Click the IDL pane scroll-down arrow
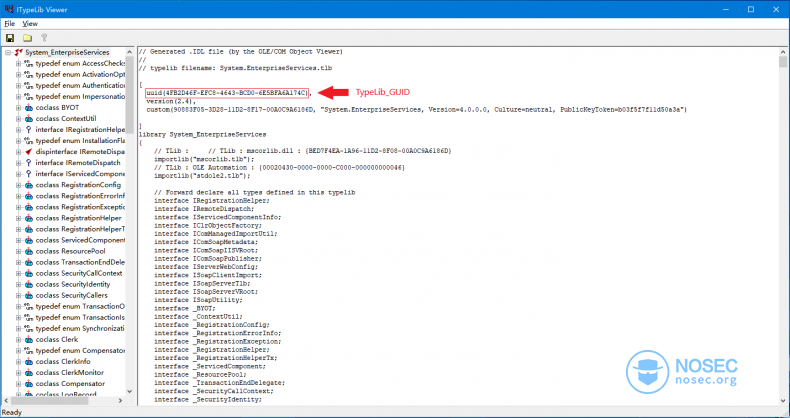The width and height of the screenshot is (790, 418). pos(783,401)
